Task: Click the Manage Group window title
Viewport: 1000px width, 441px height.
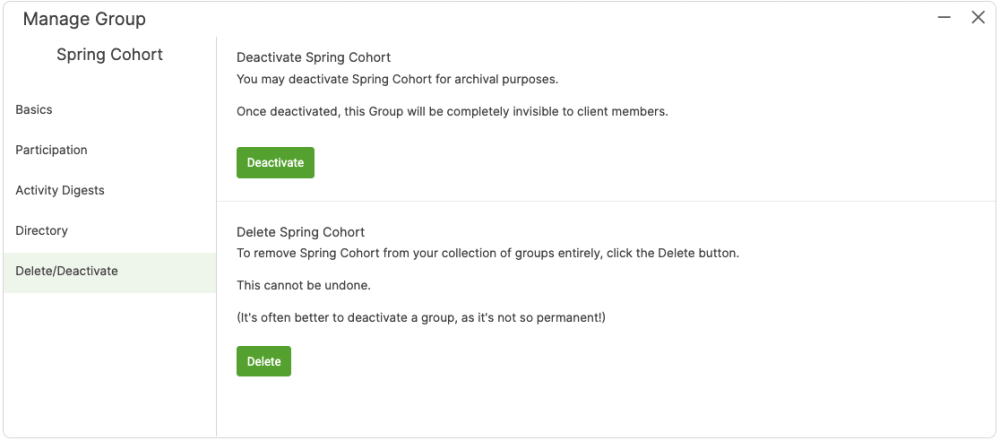Action: tap(84, 19)
